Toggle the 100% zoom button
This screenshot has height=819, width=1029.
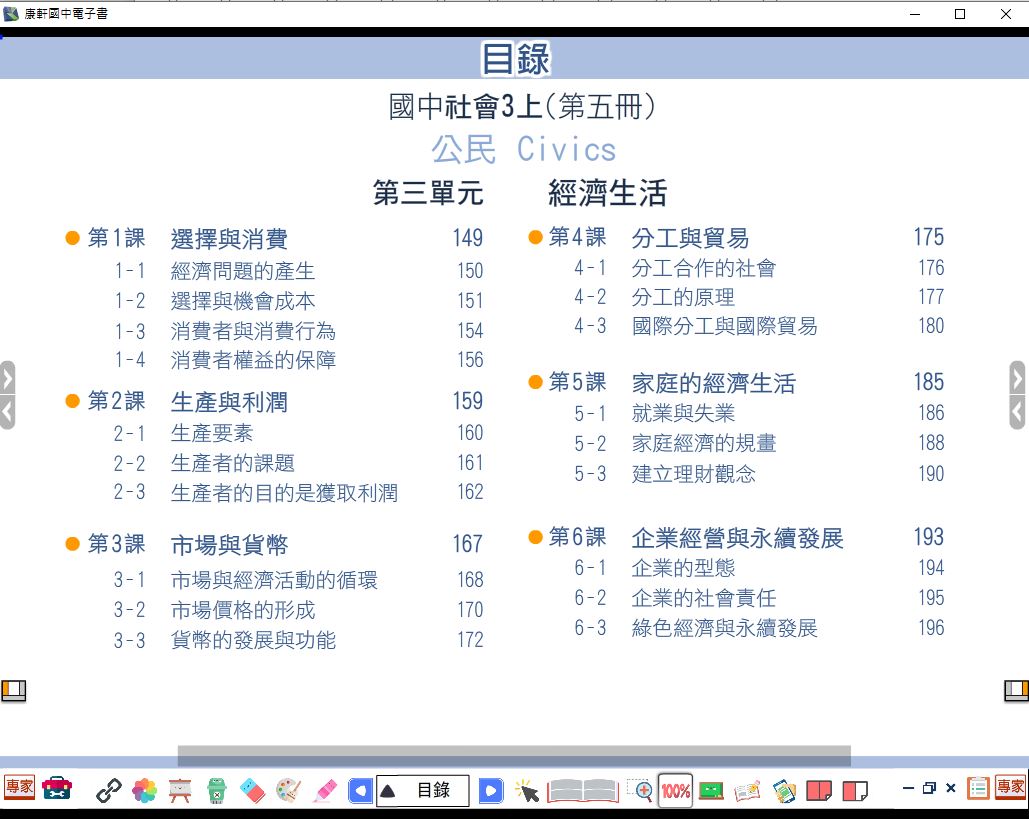(x=676, y=790)
